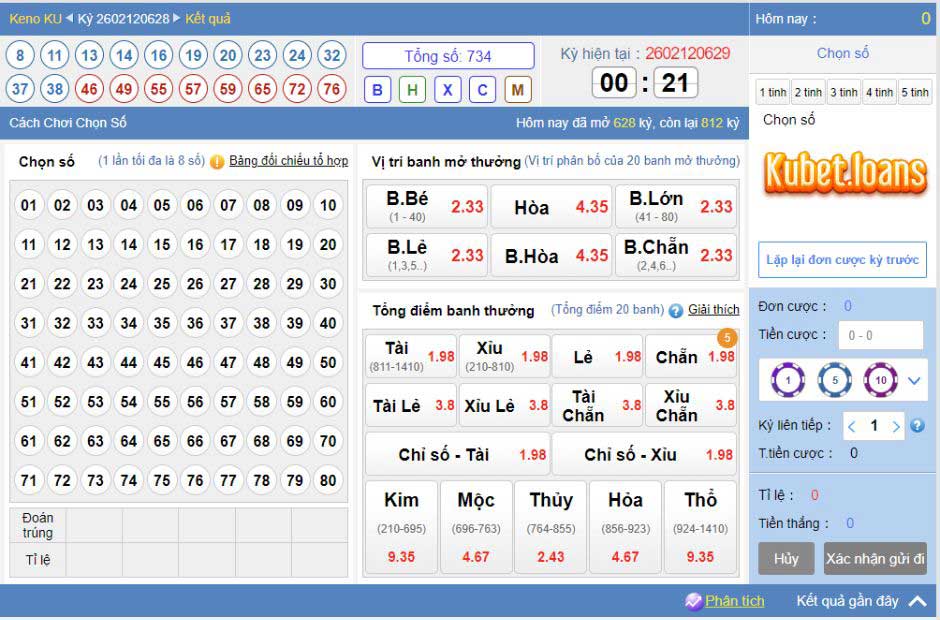Viewport: 940px width, 620px height.
Task: Expand the Kết quả gần đây panel
Action: pos(917,601)
